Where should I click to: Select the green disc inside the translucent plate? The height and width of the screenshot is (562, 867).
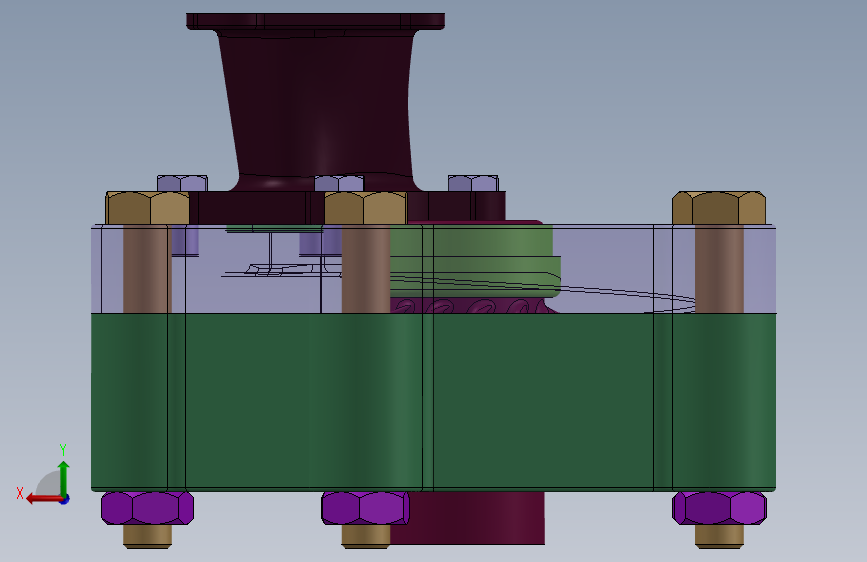click(x=474, y=260)
